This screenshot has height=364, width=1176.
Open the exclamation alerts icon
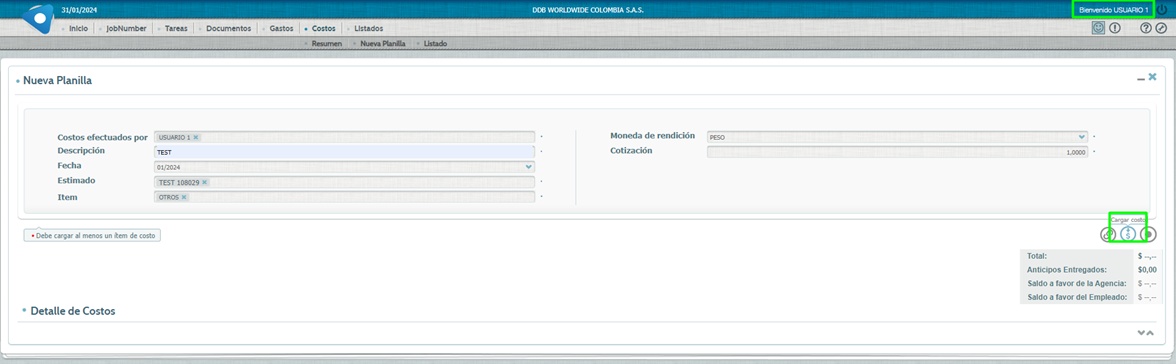pyautogui.click(x=1114, y=29)
